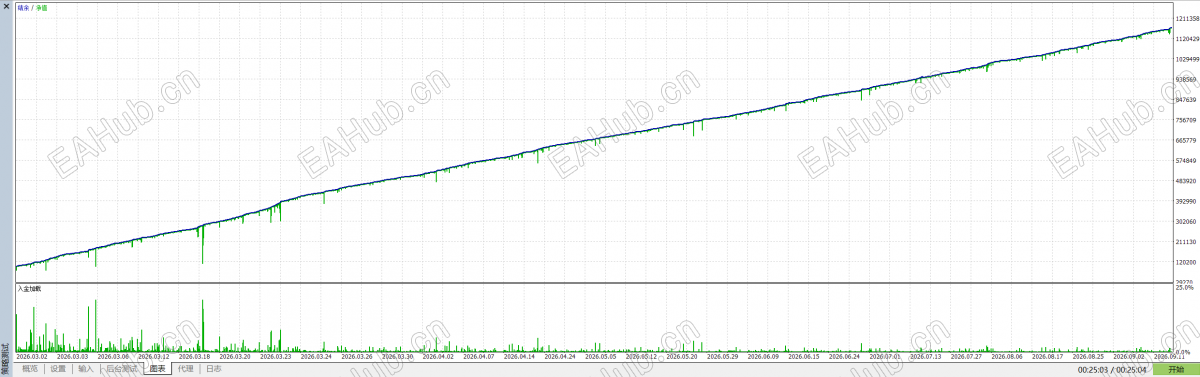Image resolution: width=1200 pixels, height=377 pixels.
Task: Click the 25.0% deposit load label
Action: point(1185,289)
